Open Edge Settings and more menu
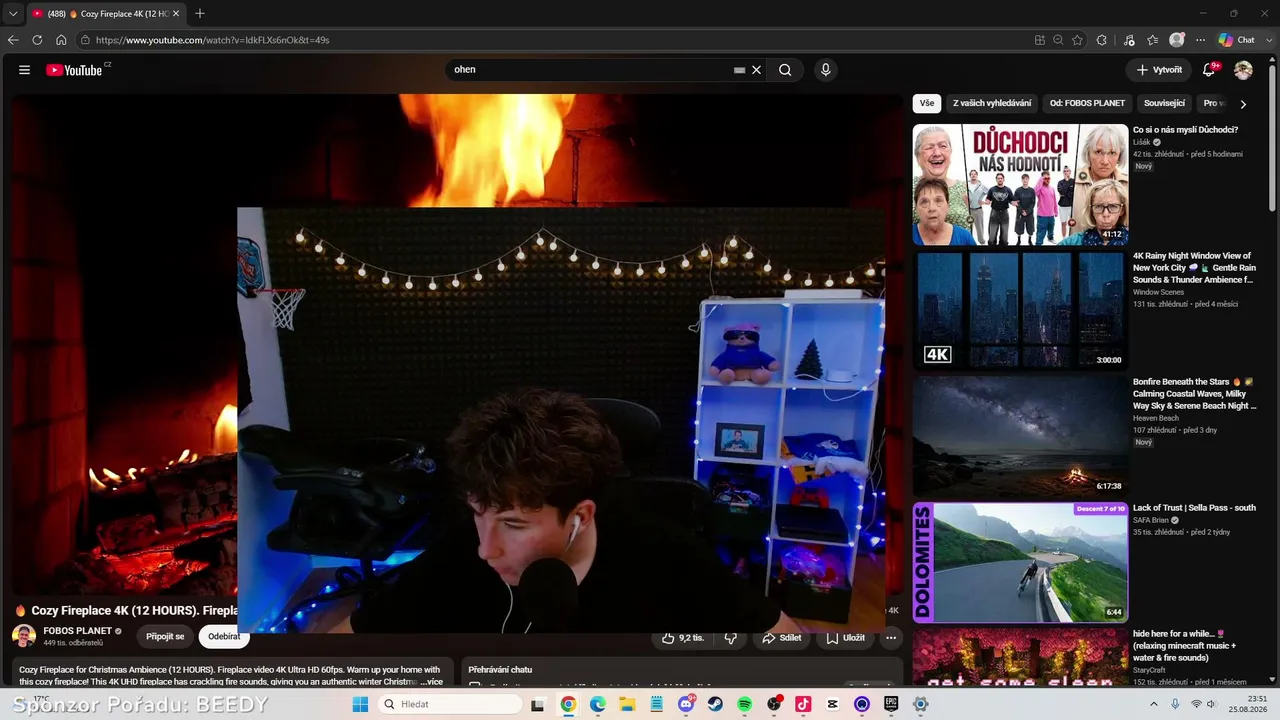This screenshot has width=1280, height=720. point(1201,40)
